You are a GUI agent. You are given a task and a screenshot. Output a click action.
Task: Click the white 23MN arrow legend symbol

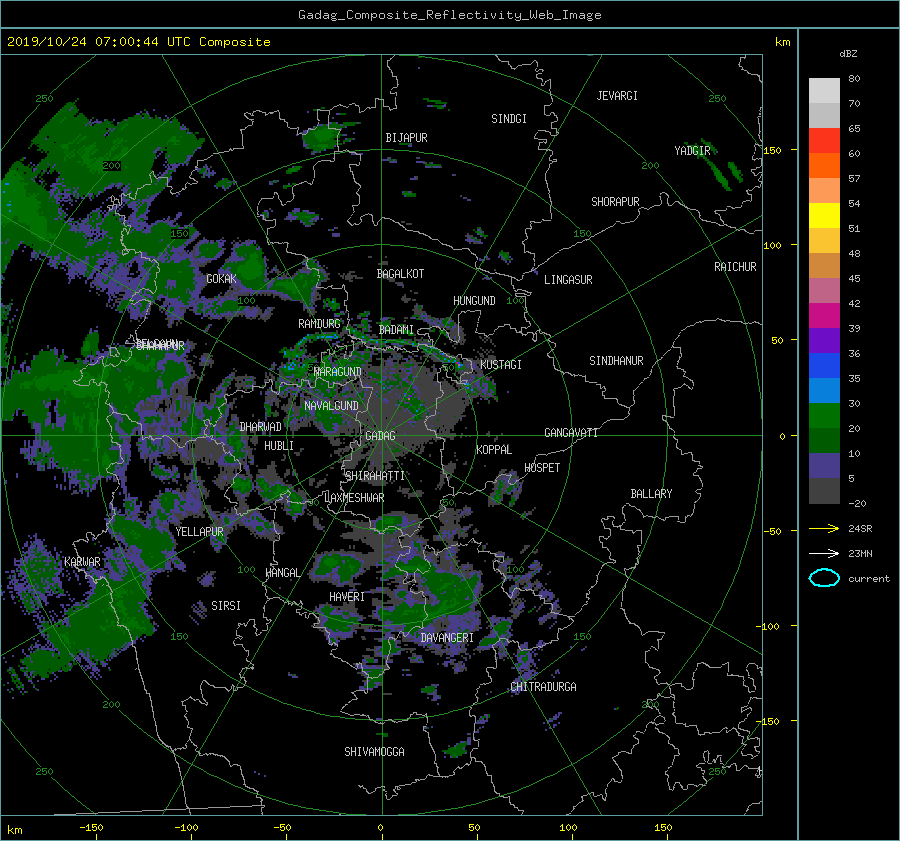point(824,553)
